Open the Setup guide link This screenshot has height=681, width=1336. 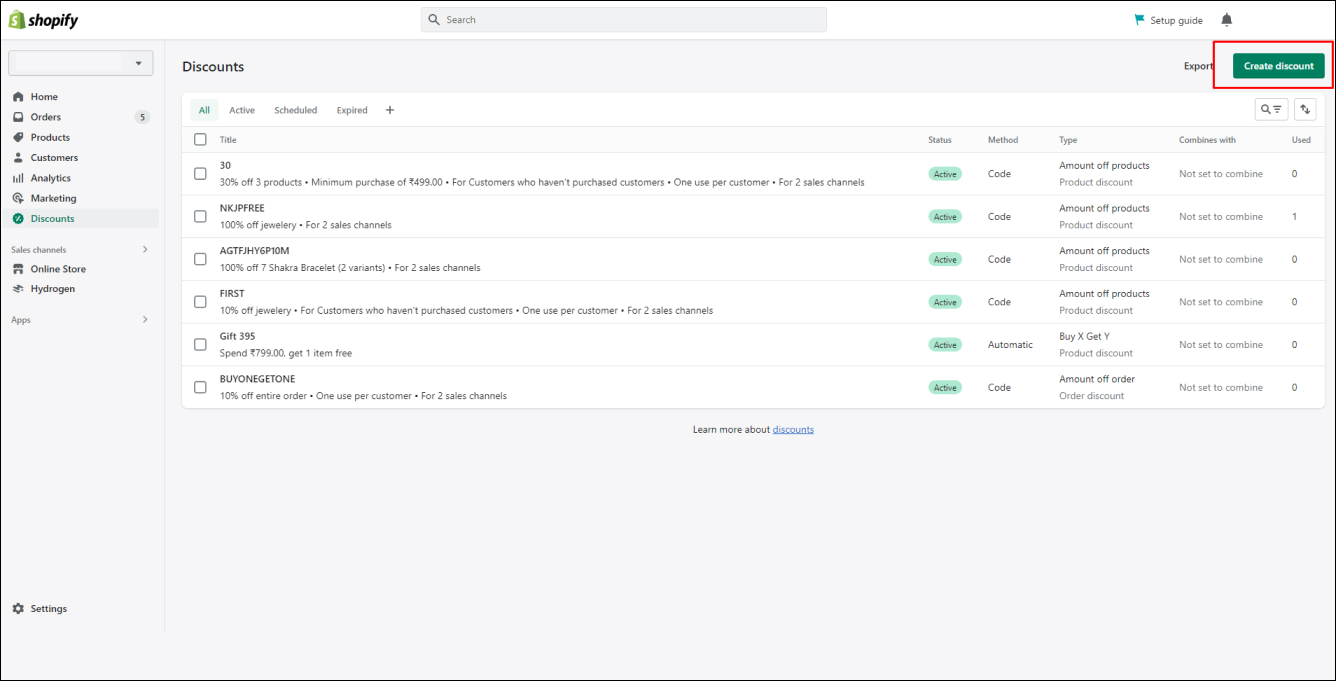pyautogui.click(x=1176, y=20)
